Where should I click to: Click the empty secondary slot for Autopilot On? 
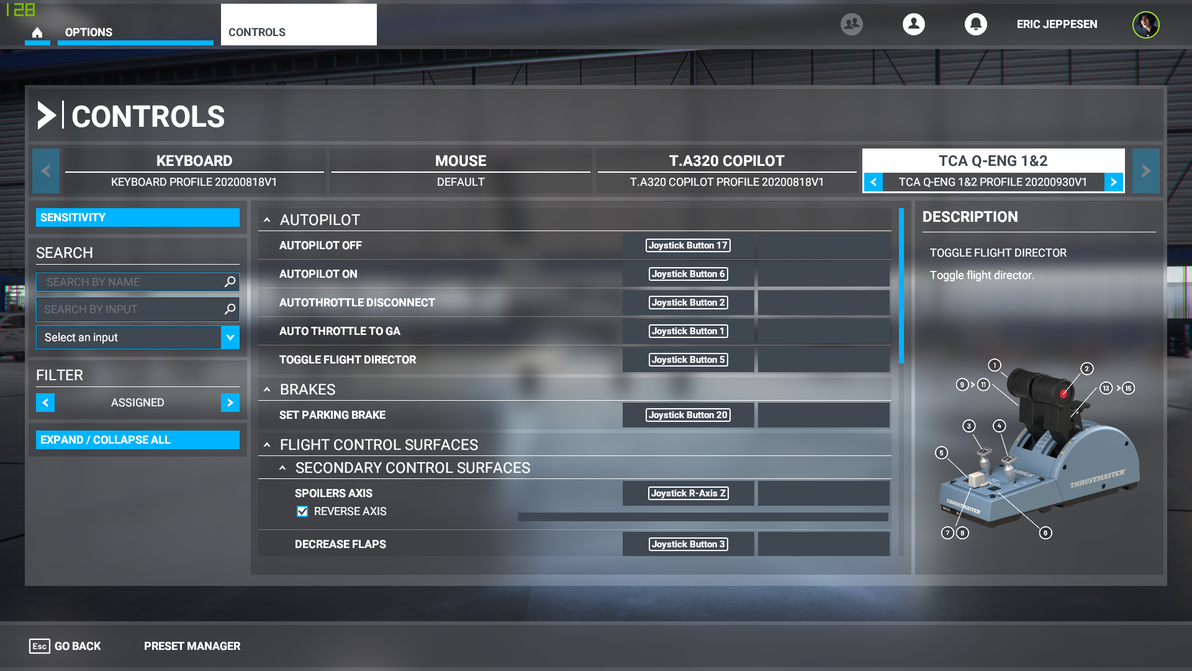point(823,274)
